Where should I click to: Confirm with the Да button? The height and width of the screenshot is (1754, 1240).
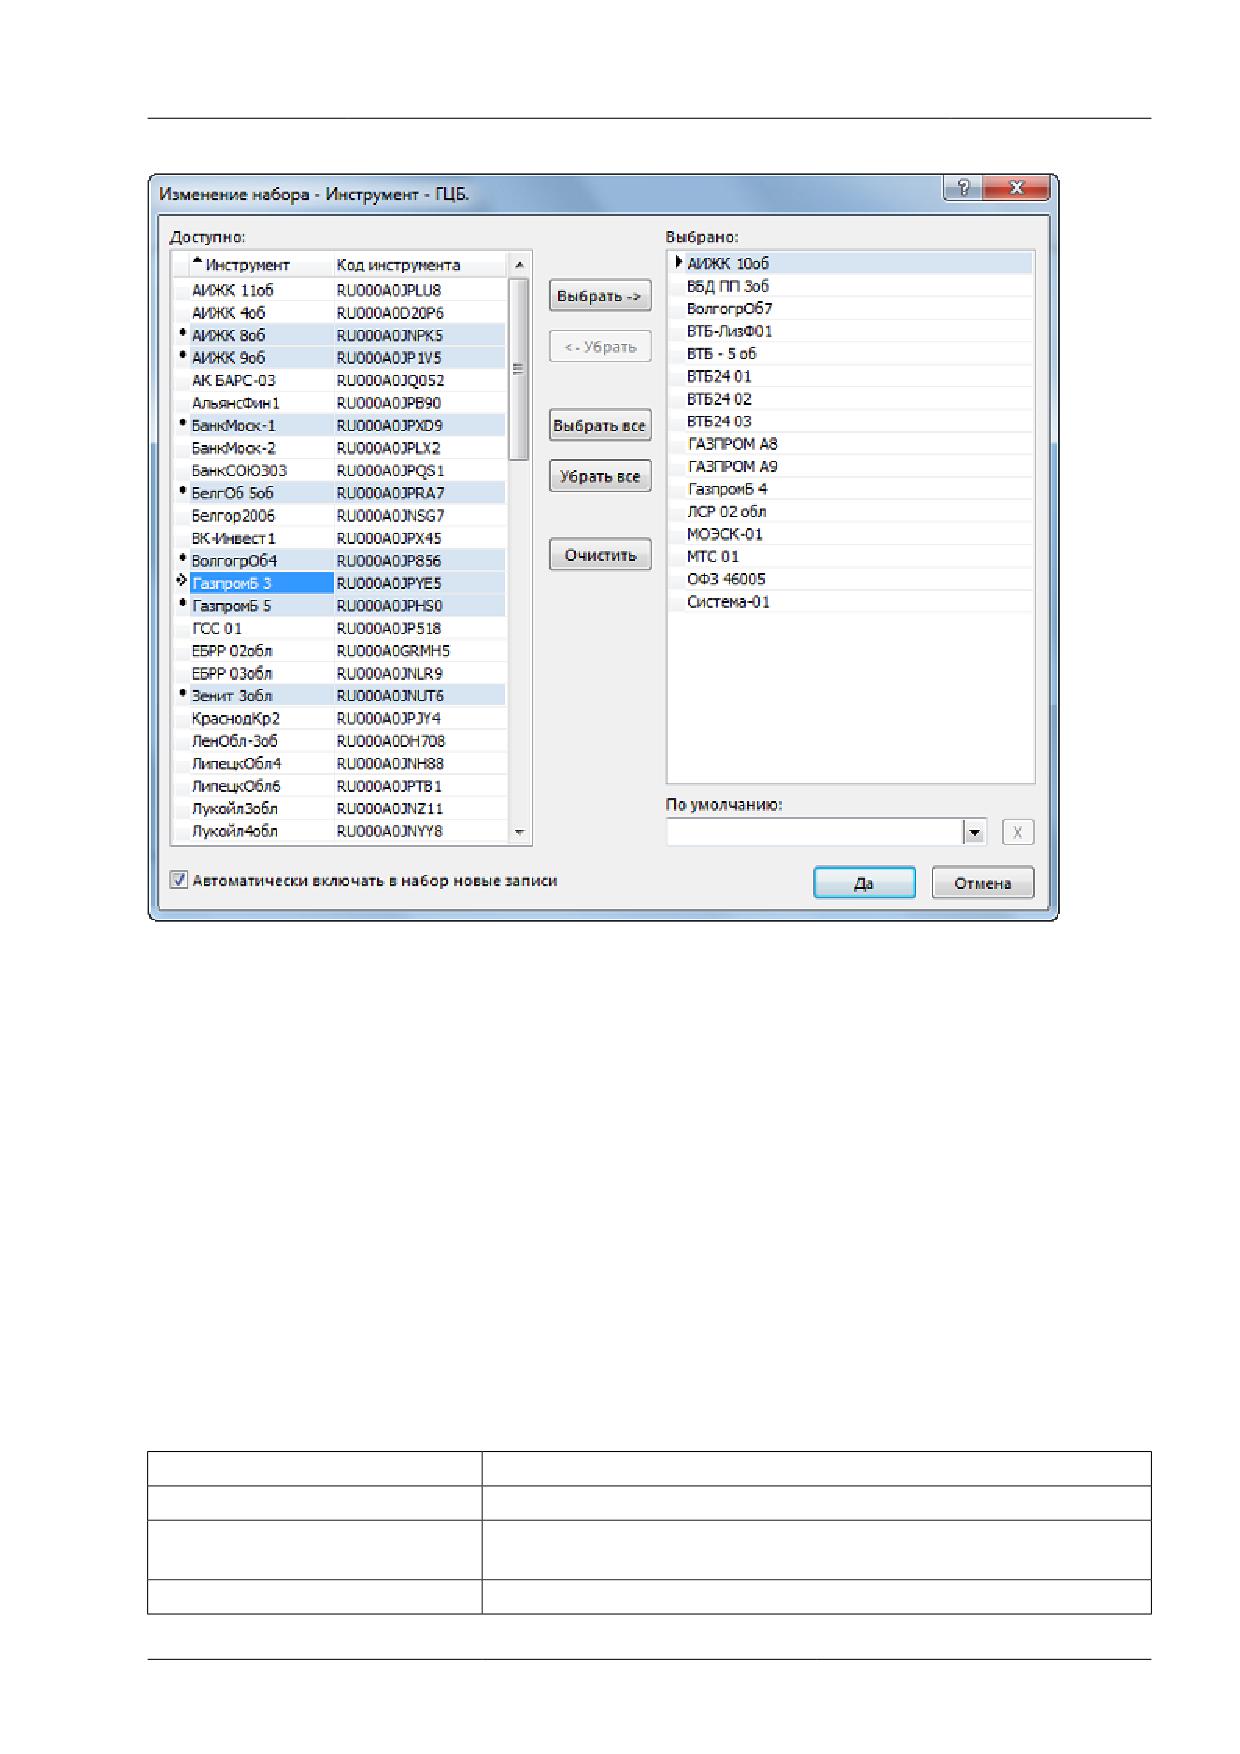point(864,883)
